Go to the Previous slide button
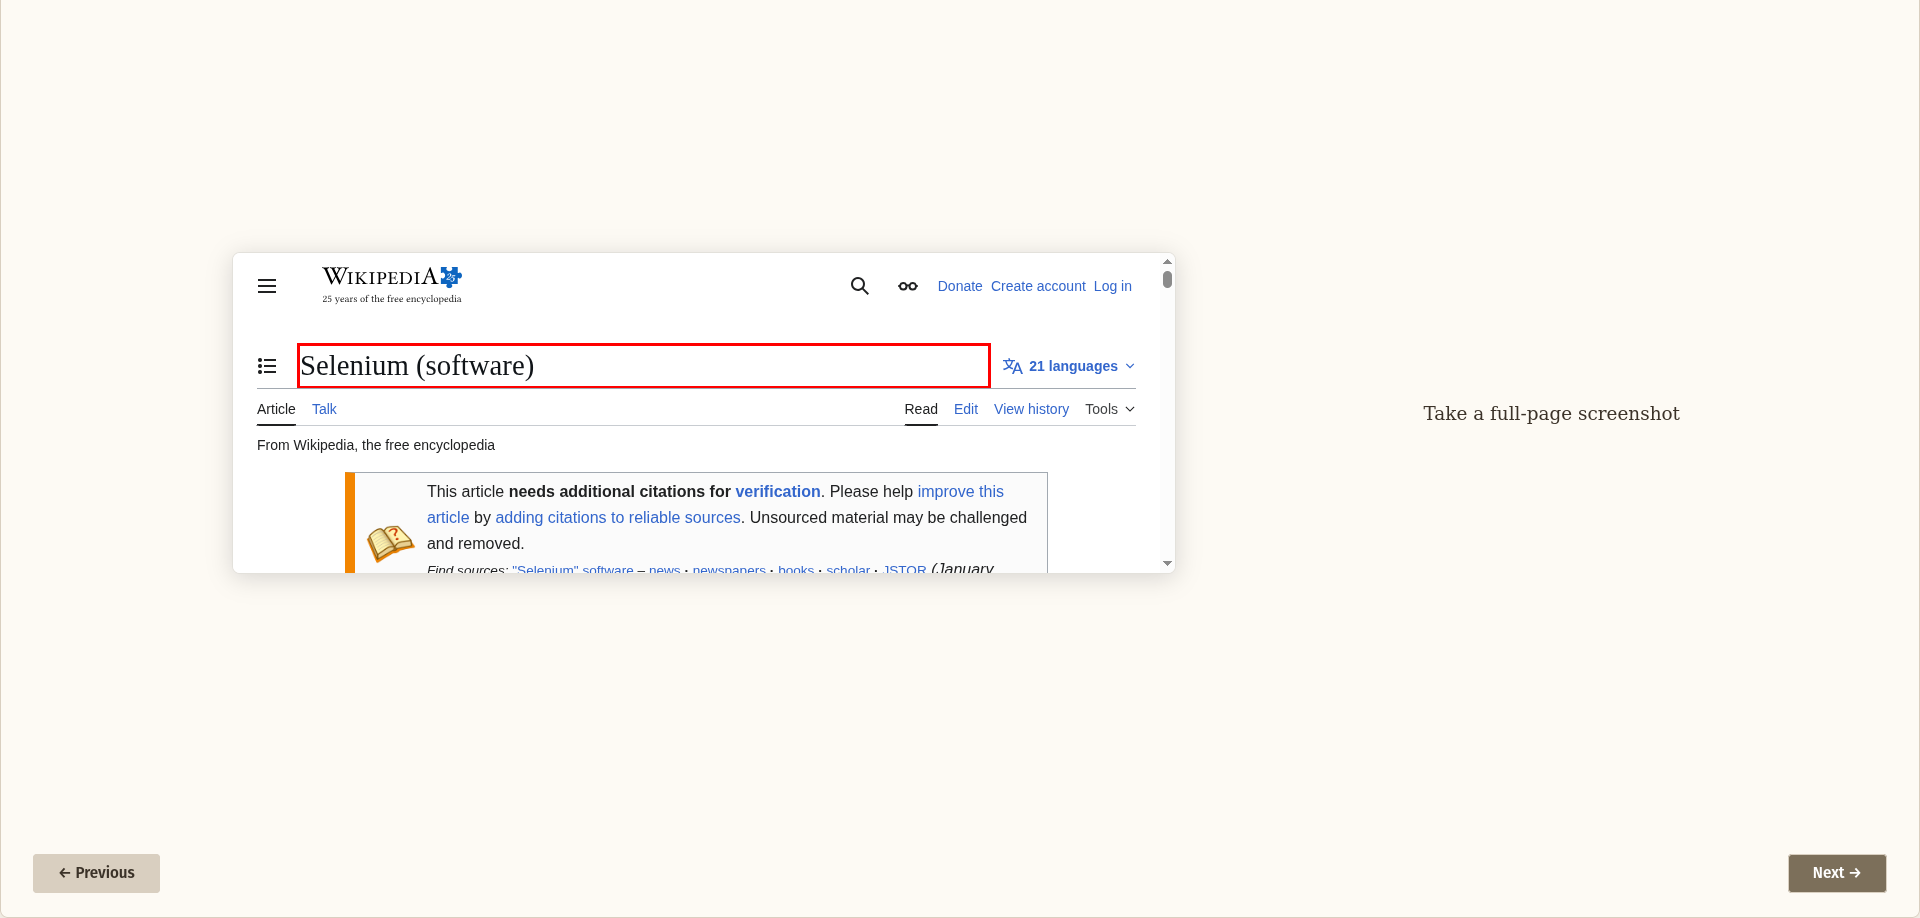This screenshot has height=918, width=1920. [x=96, y=873]
